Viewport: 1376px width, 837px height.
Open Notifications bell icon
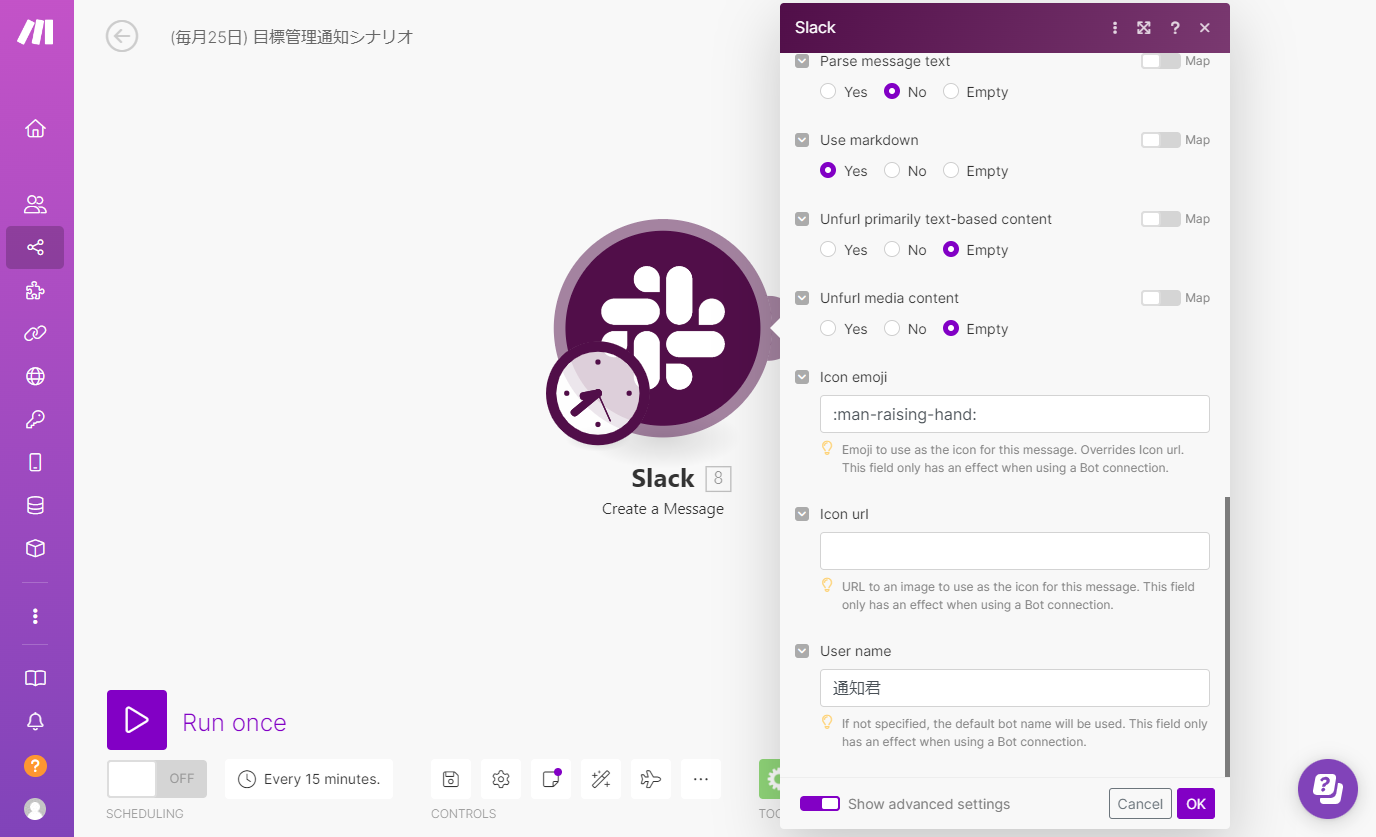(x=35, y=721)
